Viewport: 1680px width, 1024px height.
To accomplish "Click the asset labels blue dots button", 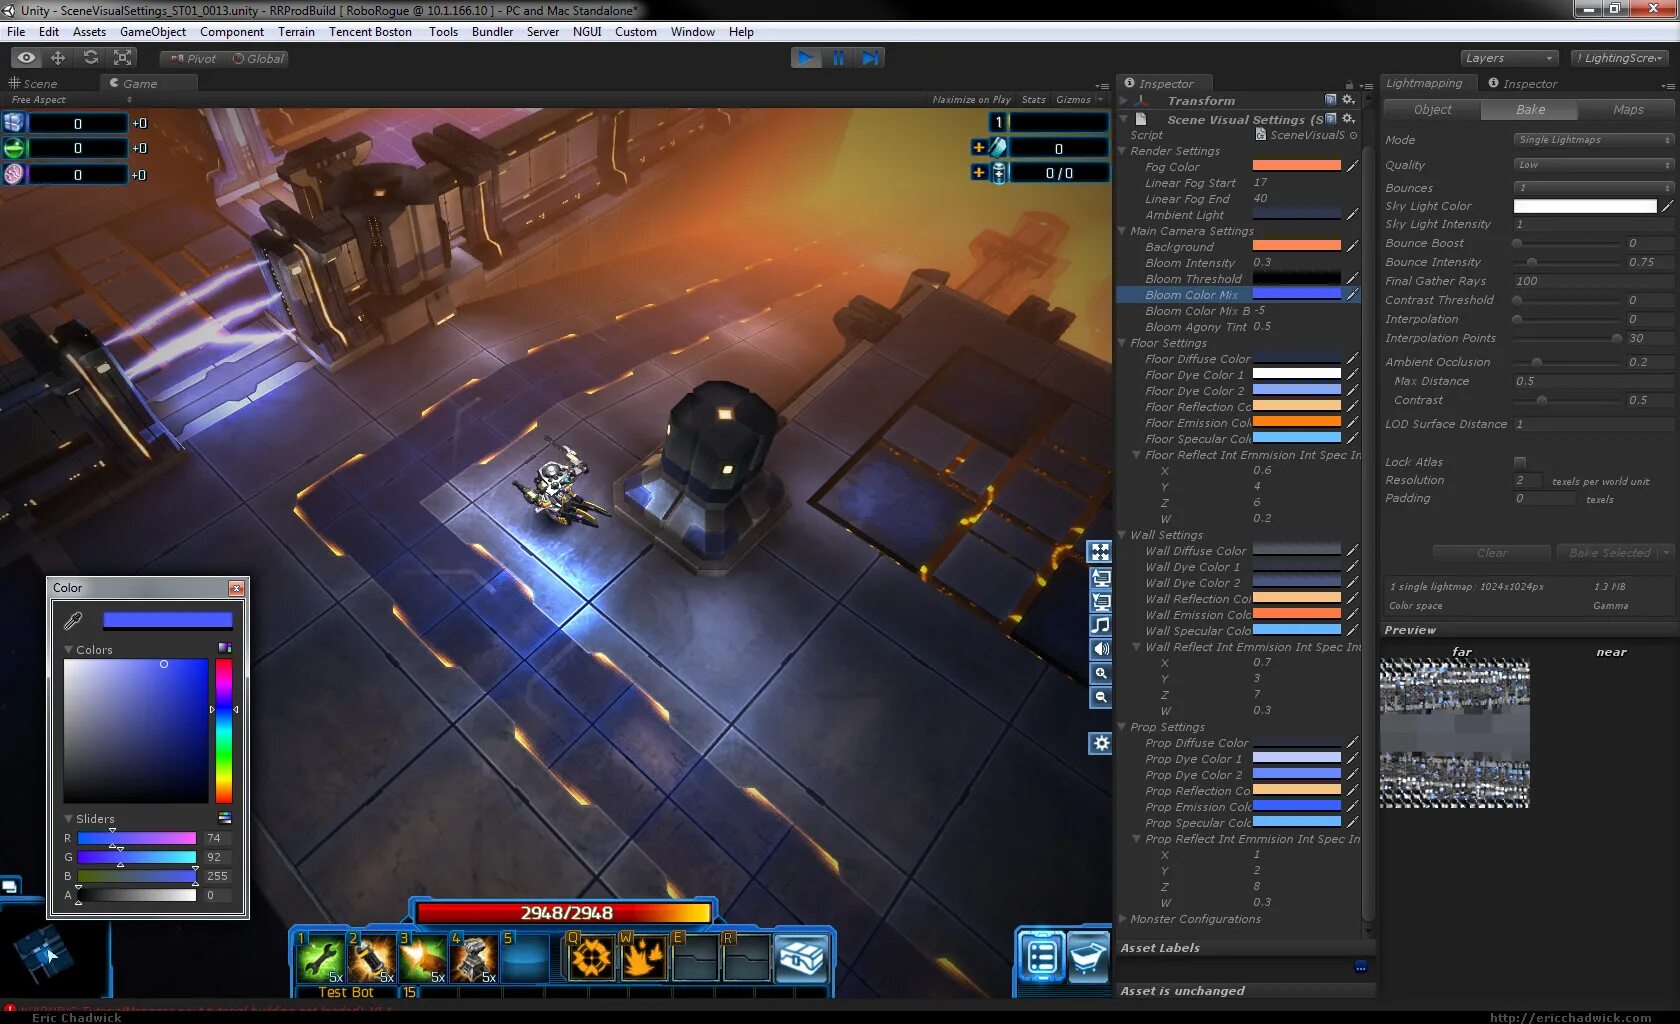I will coord(1360,966).
